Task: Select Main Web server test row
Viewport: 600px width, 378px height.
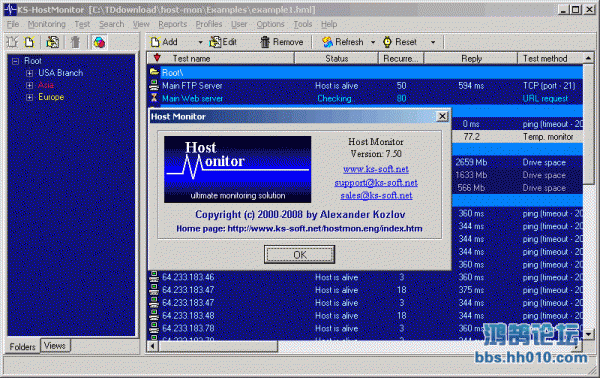Action: (365, 98)
